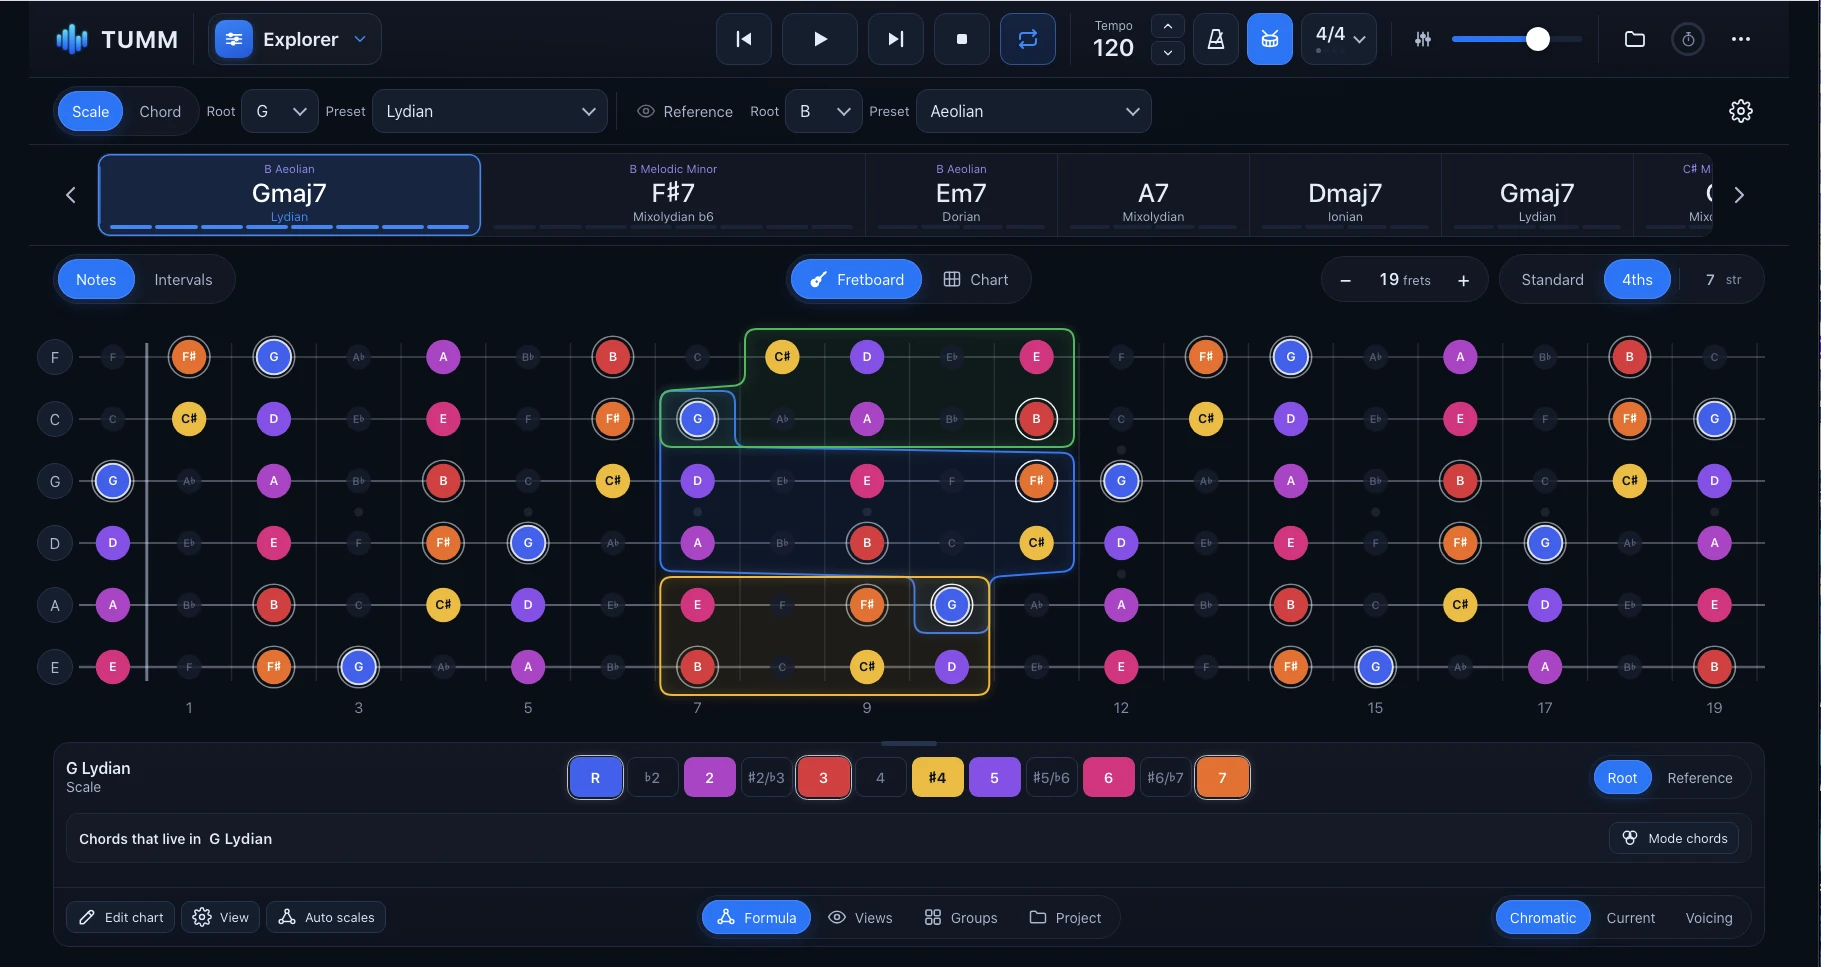
Task: Skip to the next chord
Action: click(x=895, y=39)
